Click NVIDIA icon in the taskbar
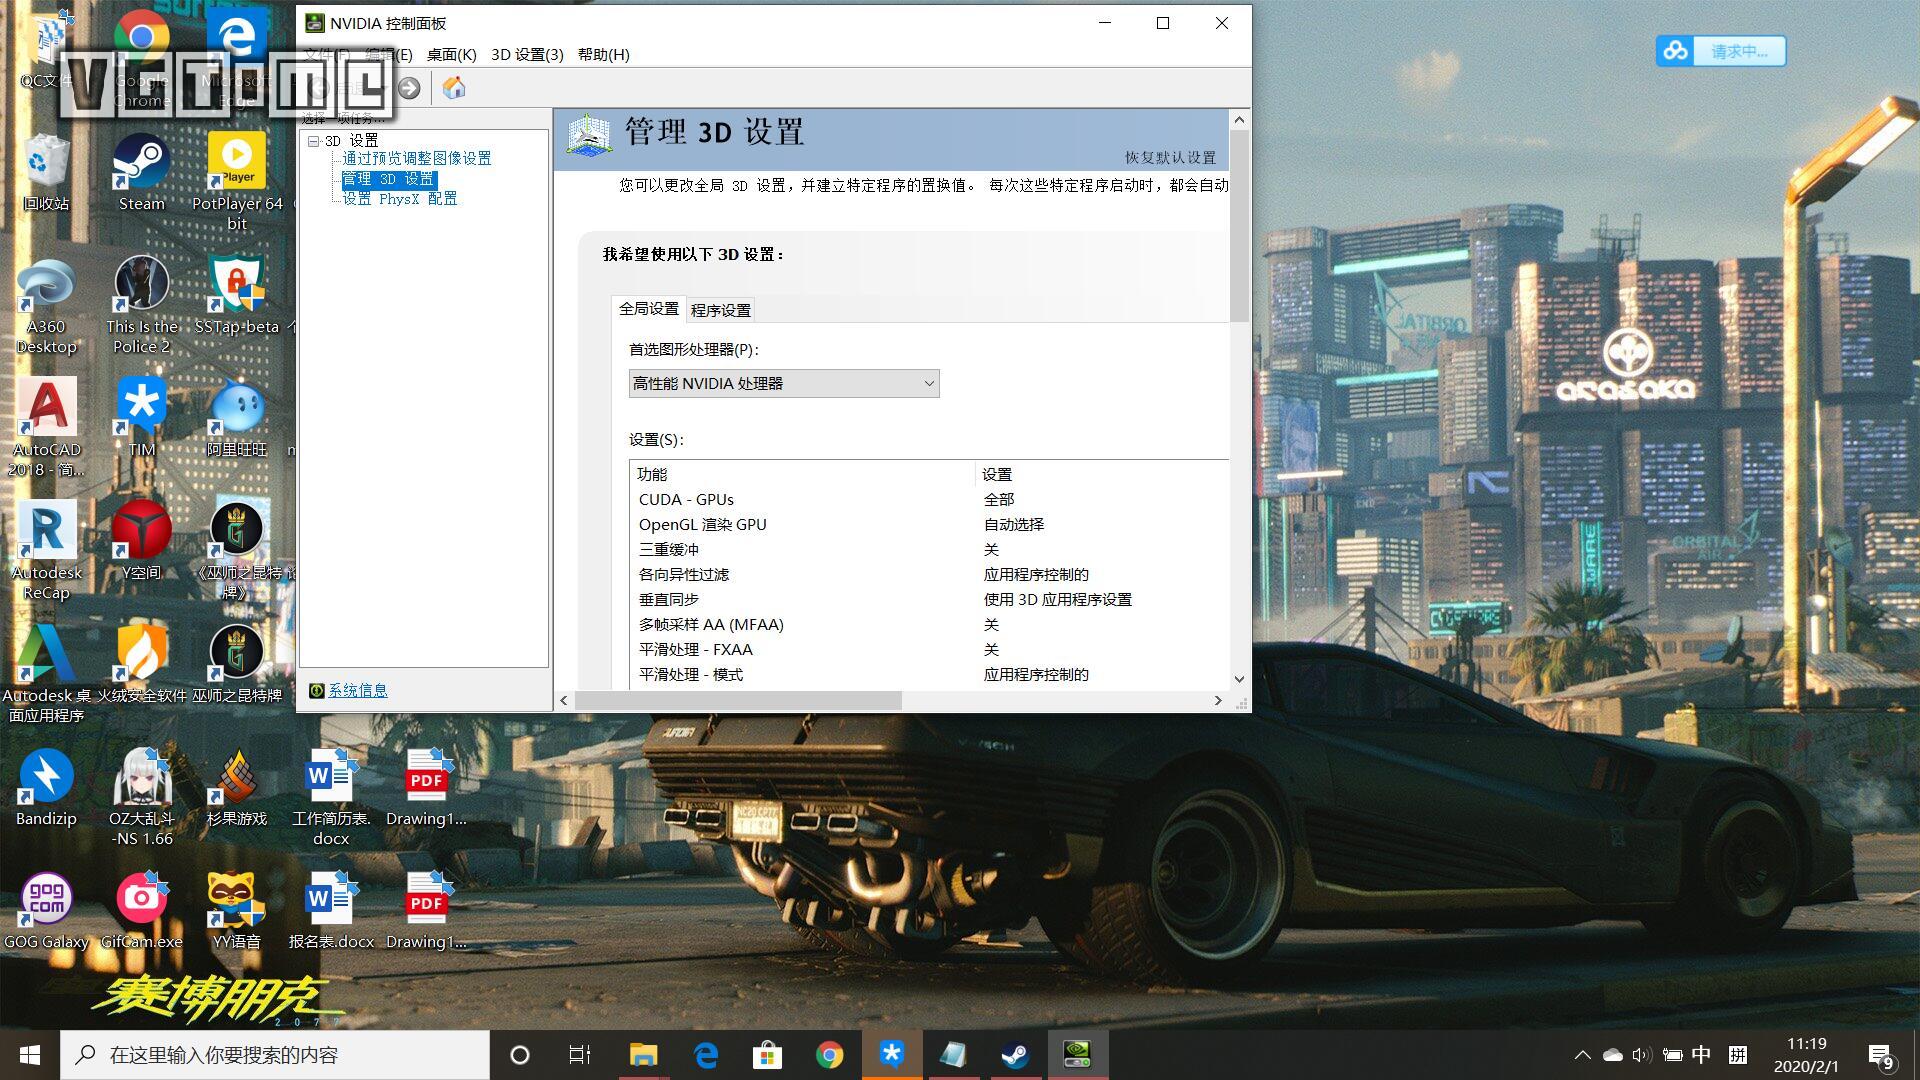 click(x=1077, y=1054)
